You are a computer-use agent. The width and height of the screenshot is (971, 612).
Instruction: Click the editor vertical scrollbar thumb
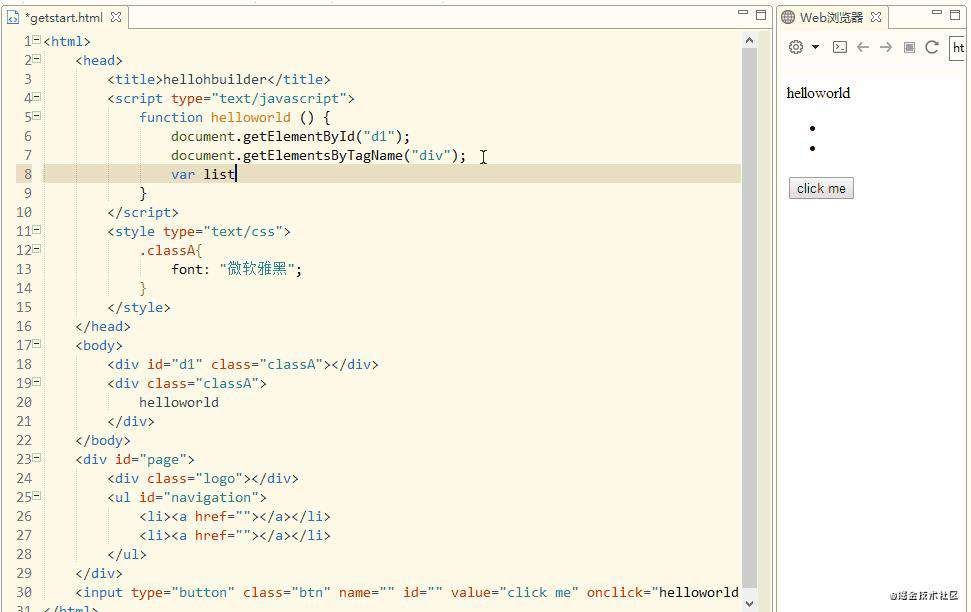pyautogui.click(x=749, y=316)
